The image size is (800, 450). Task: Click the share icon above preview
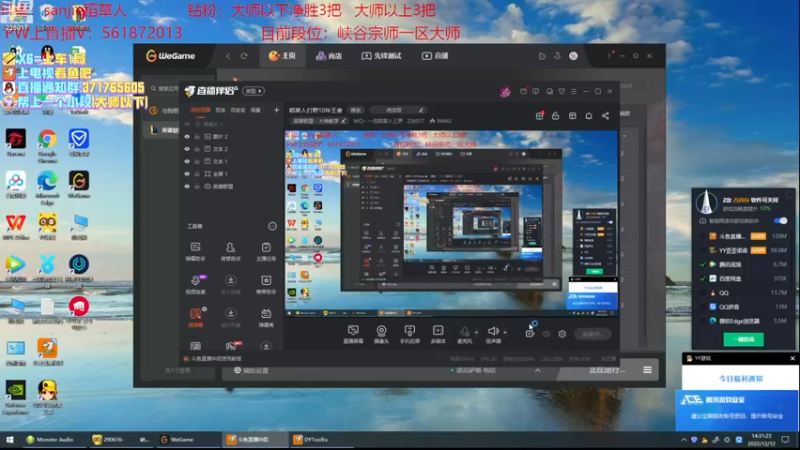pyautogui.click(x=606, y=116)
